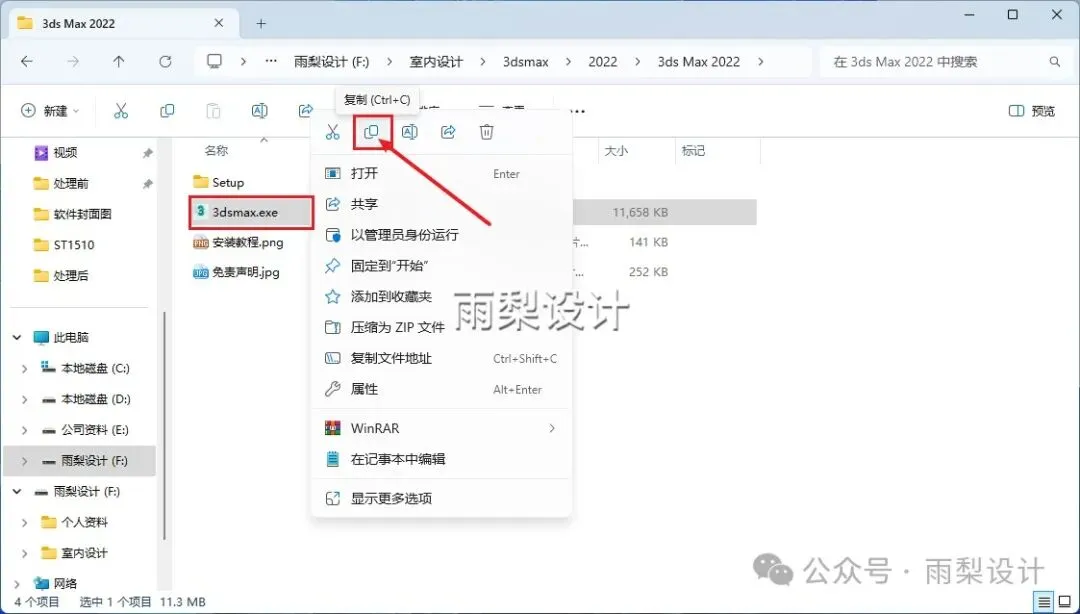Expand the 网络 node

pos(17,584)
